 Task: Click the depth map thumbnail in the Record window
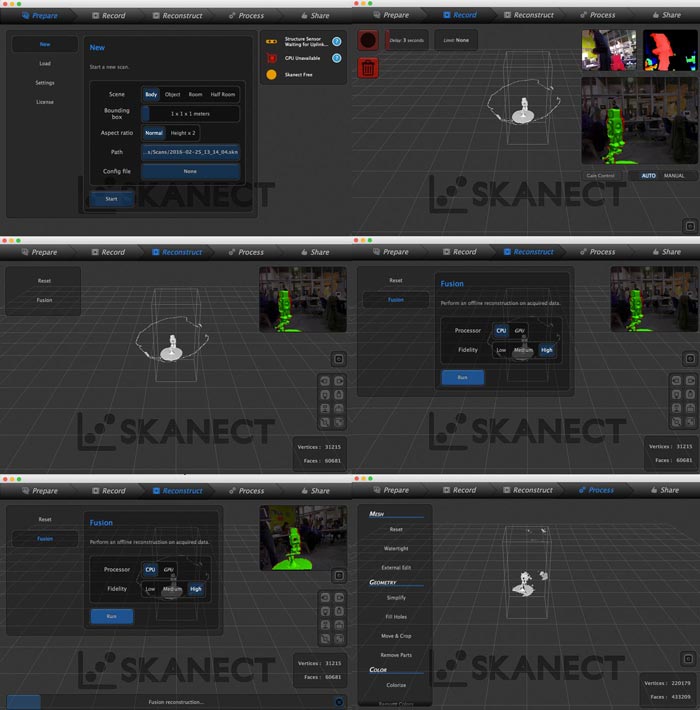pyautogui.click(x=670, y=50)
